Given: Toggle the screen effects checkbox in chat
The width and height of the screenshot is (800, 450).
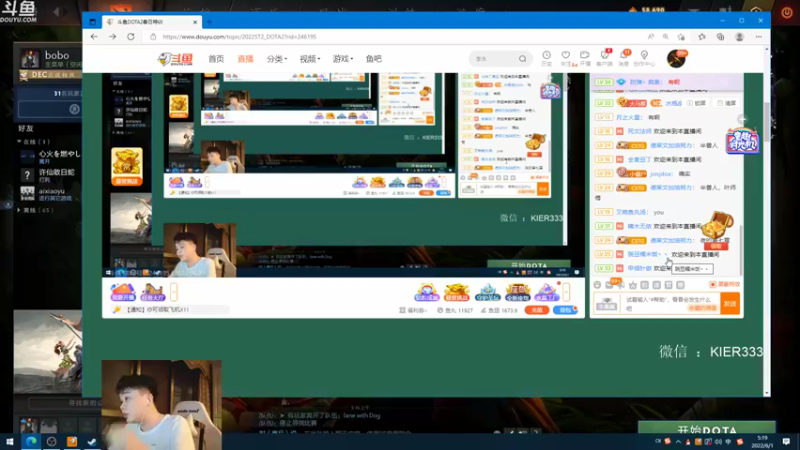Looking at the screenshot, I should pyautogui.click(x=713, y=285).
